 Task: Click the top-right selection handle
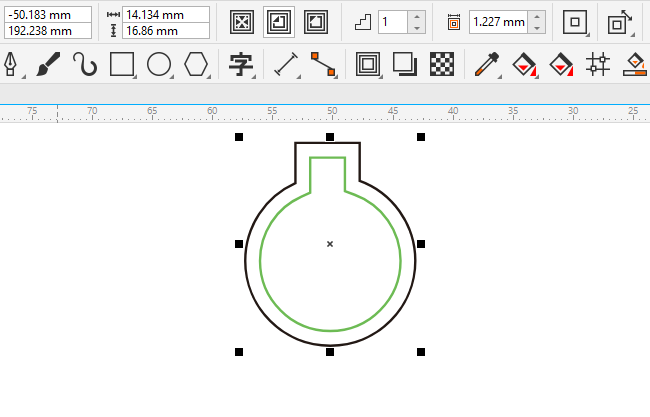coord(421,137)
